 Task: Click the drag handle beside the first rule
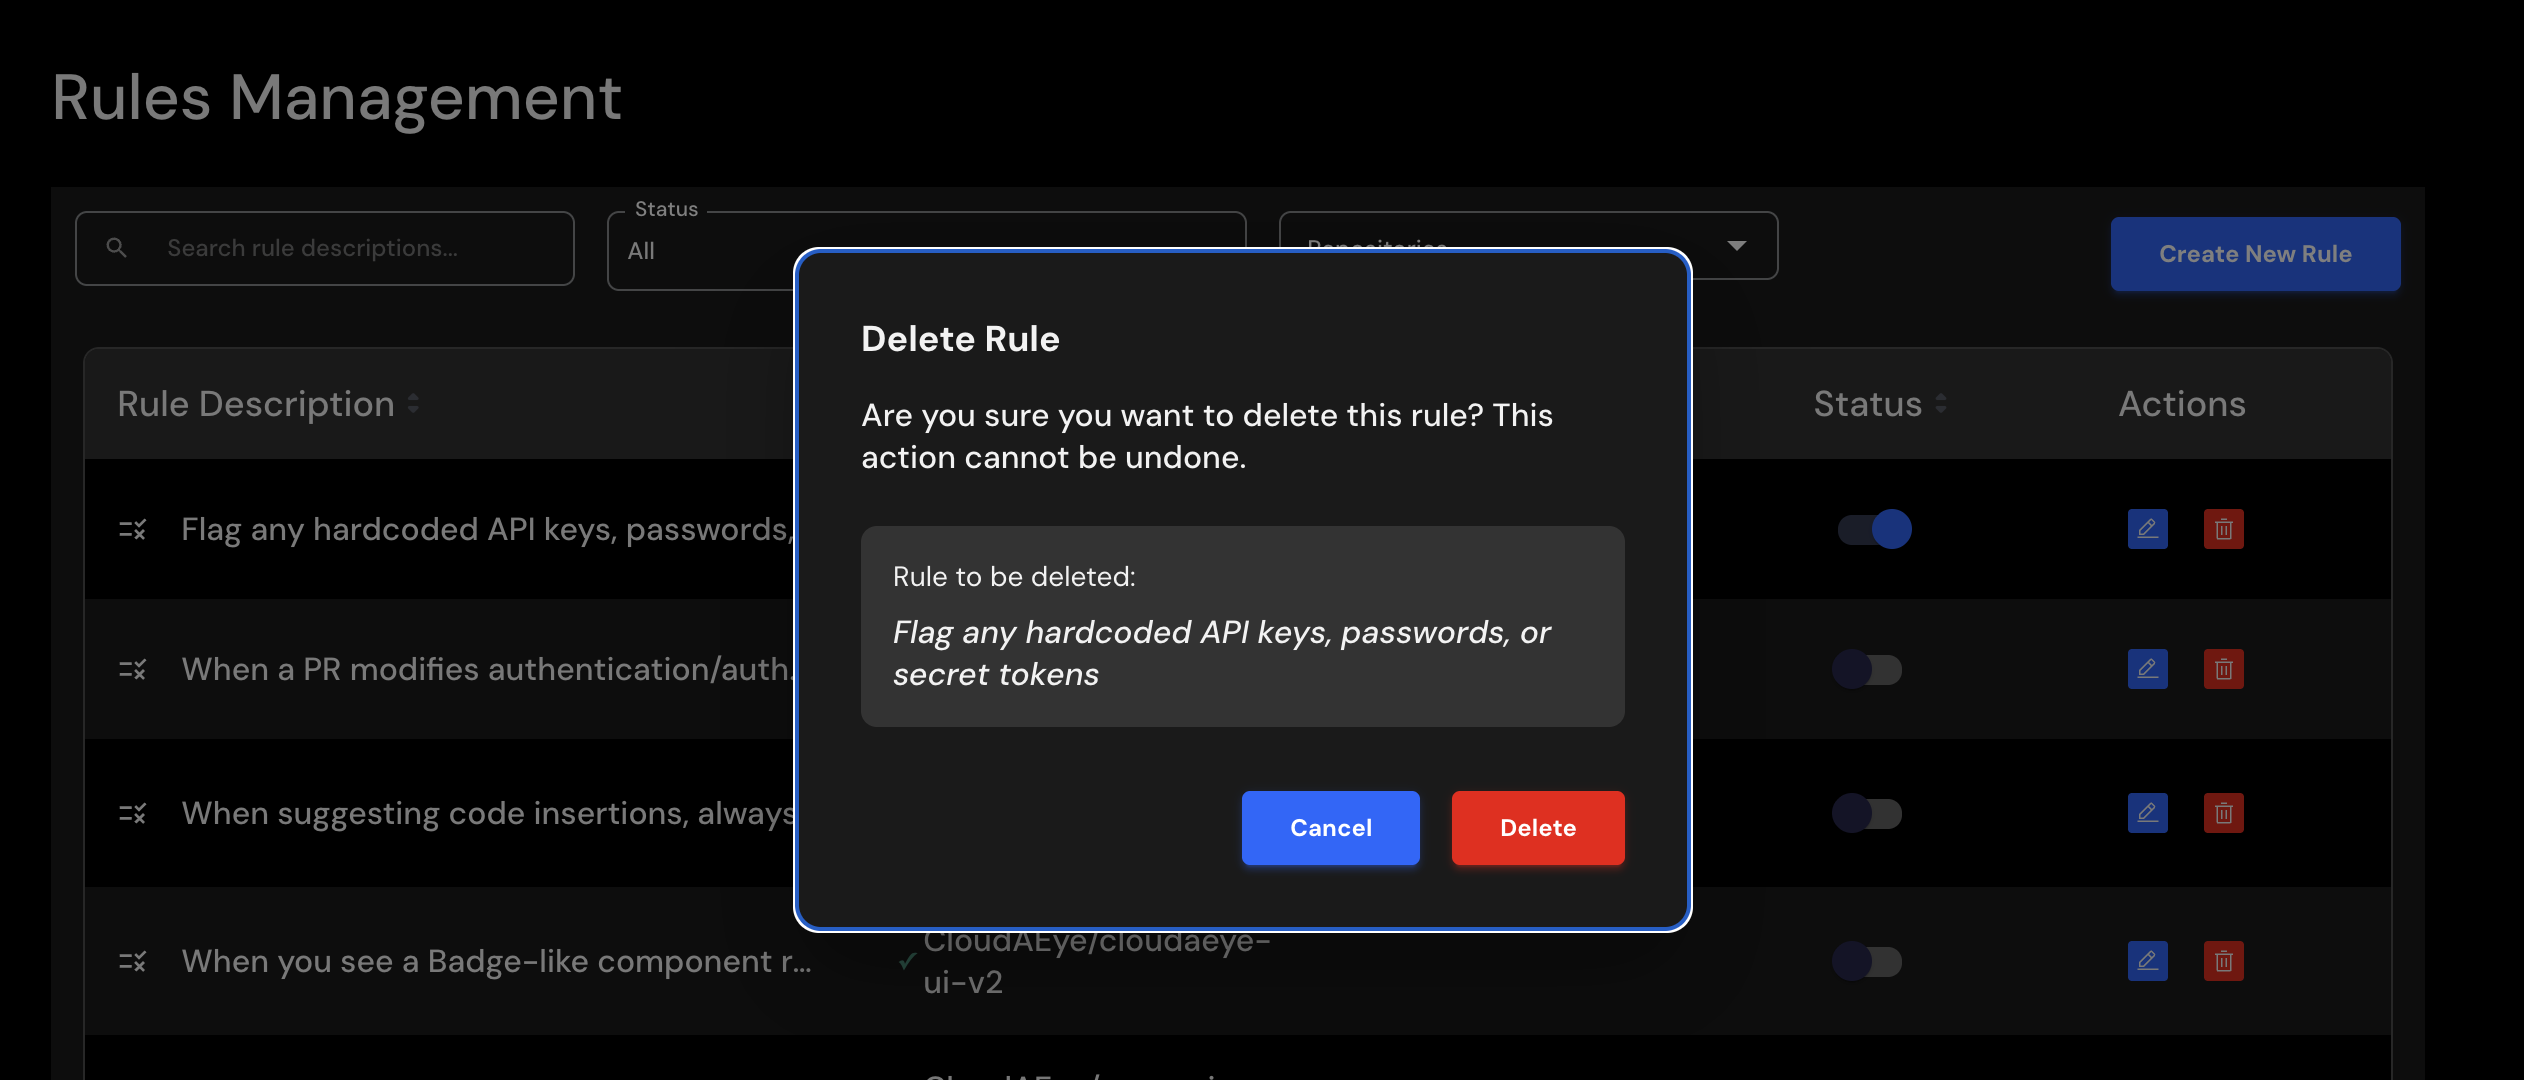(133, 529)
